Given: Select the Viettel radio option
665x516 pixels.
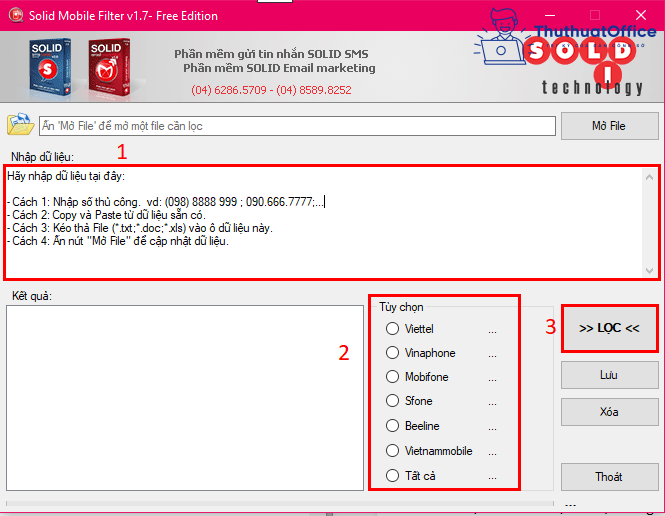Looking at the screenshot, I should click(x=392, y=329).
